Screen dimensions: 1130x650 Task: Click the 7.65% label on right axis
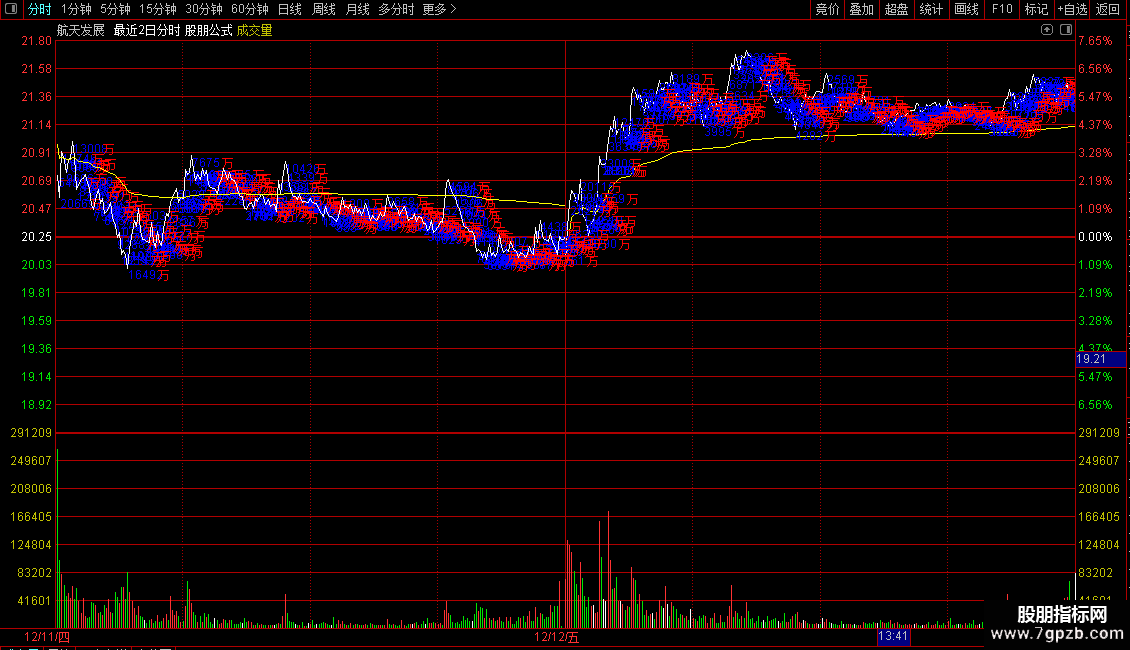tap(1095, 41)
